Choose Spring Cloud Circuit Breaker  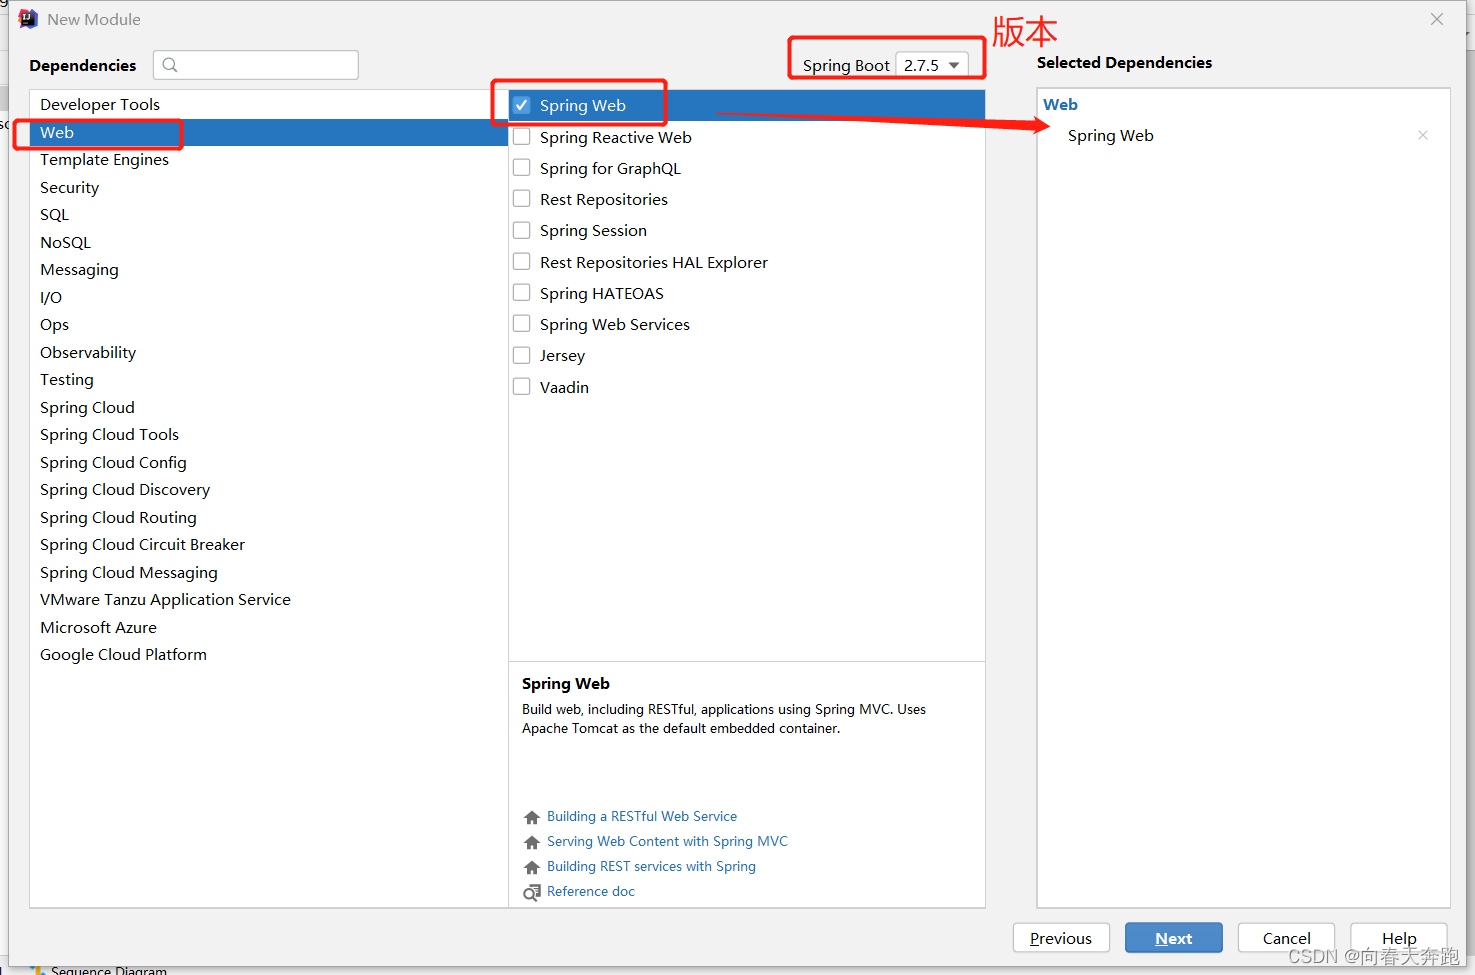269,545
